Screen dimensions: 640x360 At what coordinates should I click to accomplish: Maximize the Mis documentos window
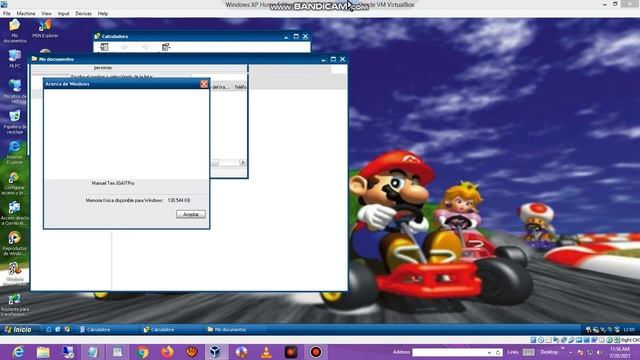pos(333,59)
